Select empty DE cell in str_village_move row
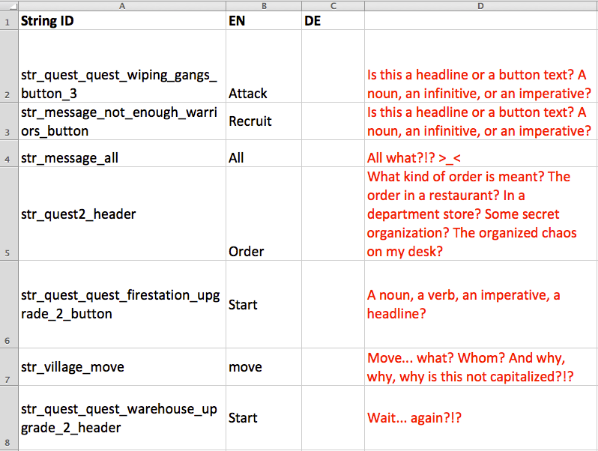 (333, 367)
